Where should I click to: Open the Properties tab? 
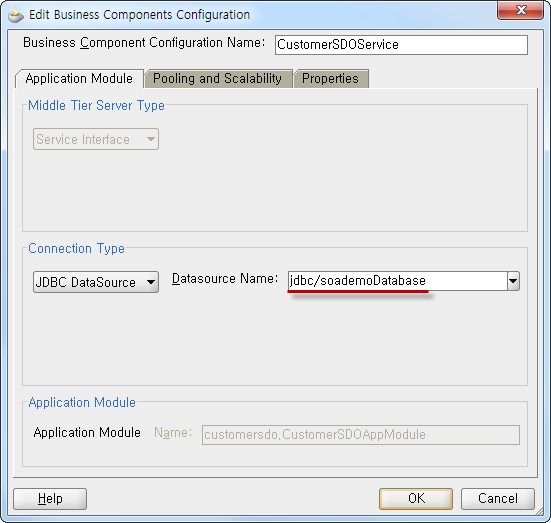pyautogui.click(x=331, y=78)
